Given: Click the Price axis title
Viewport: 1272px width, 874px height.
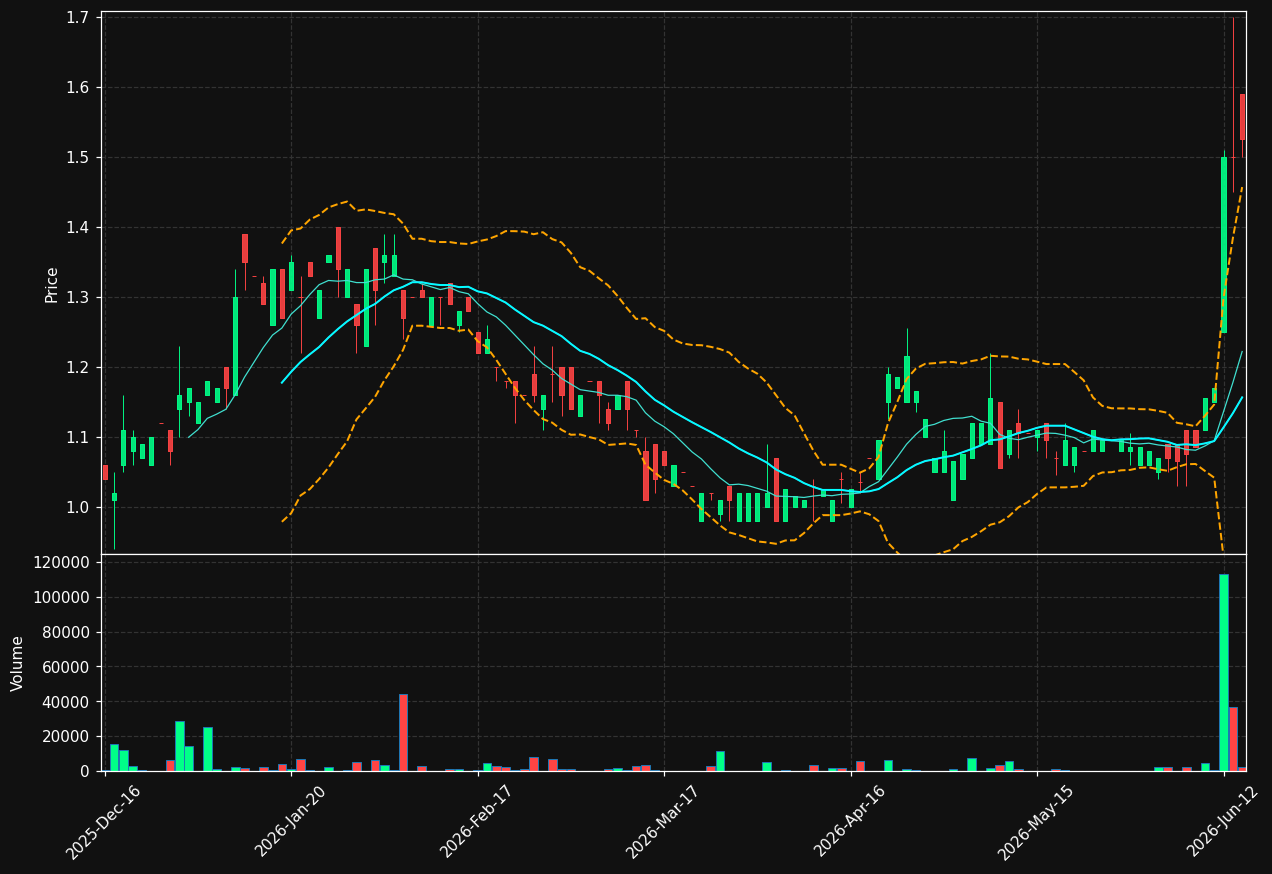Looking at the screenshot, I should click(x=52, y=284).
